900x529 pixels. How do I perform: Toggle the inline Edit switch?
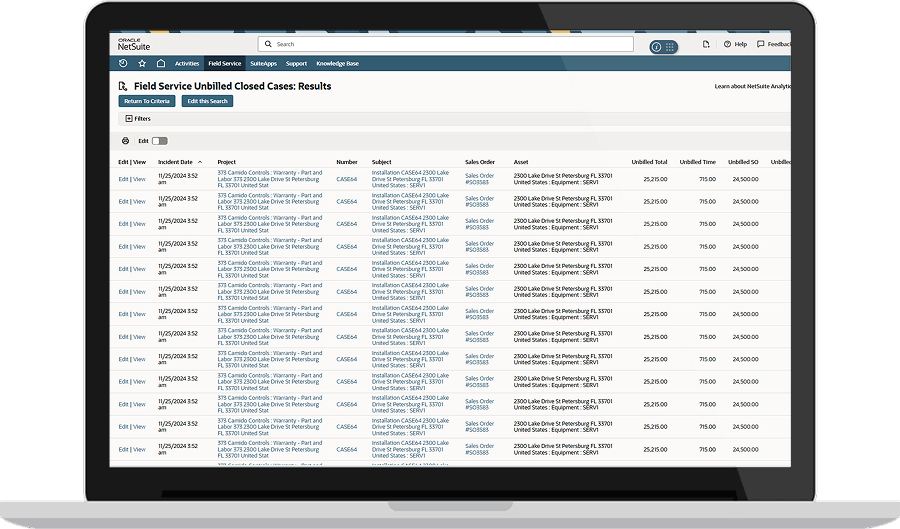coord(160,141)
